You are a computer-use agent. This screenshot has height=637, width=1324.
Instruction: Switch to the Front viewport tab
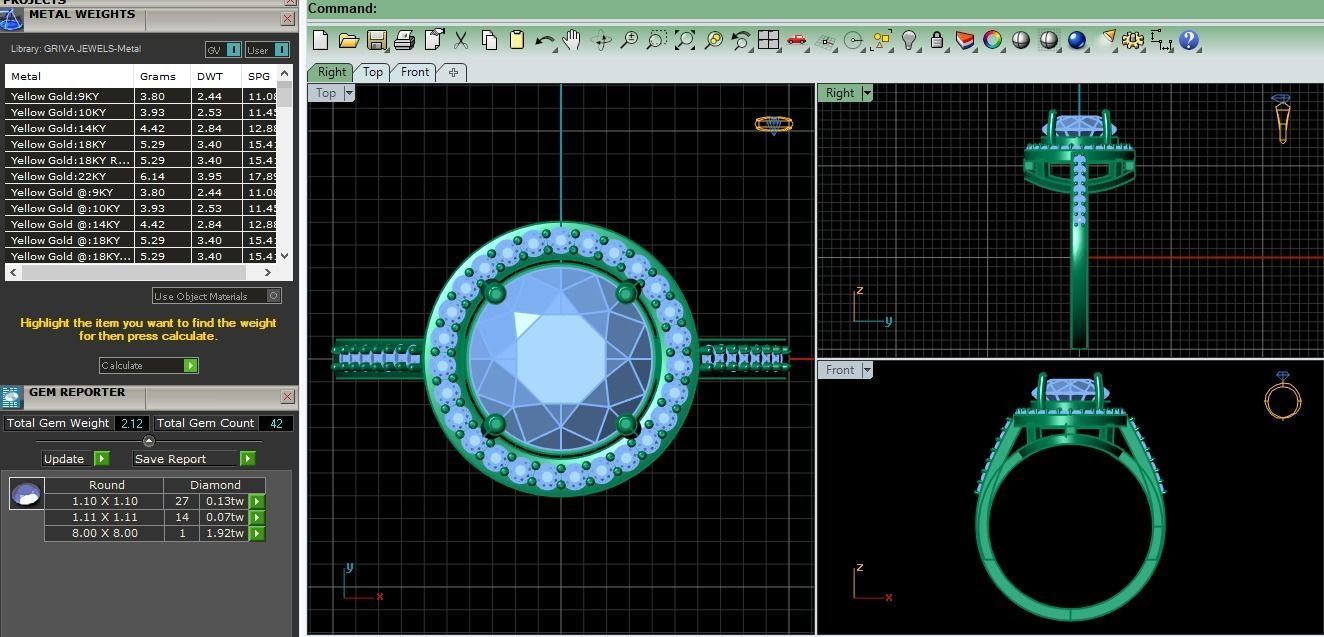click(415, 72)
